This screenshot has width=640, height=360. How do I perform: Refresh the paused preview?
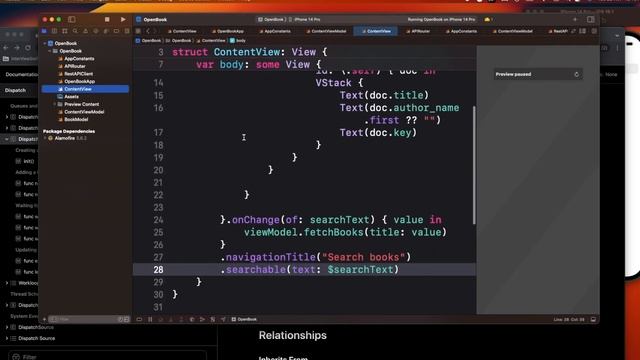pyautogui.click(x=576, y=74)
